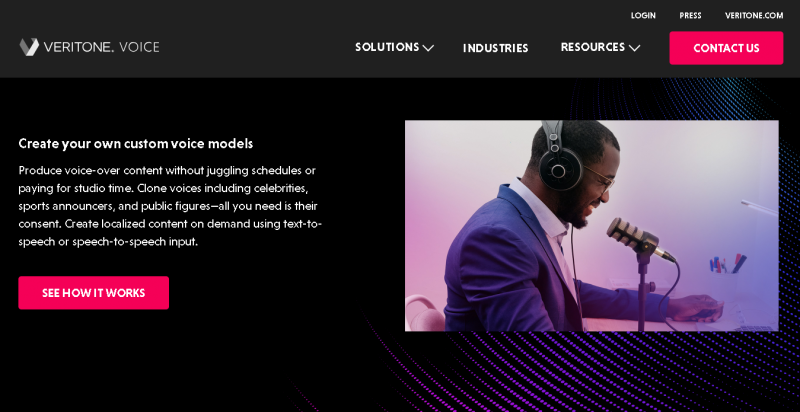Click the See How It Works button
Image resolution: width=800 pixels, height=412 pixels.
pyautogui.click(x=93, y=293)
